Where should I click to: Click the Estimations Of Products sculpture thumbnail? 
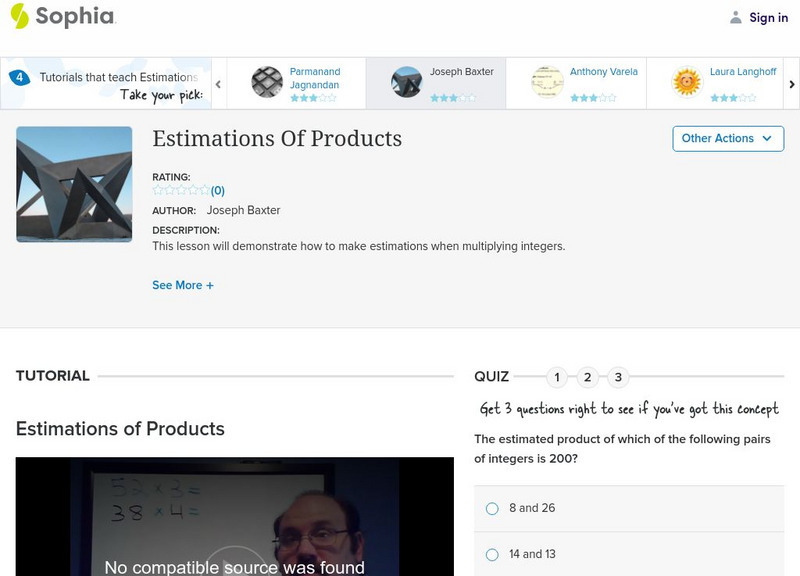coord(74,184)
